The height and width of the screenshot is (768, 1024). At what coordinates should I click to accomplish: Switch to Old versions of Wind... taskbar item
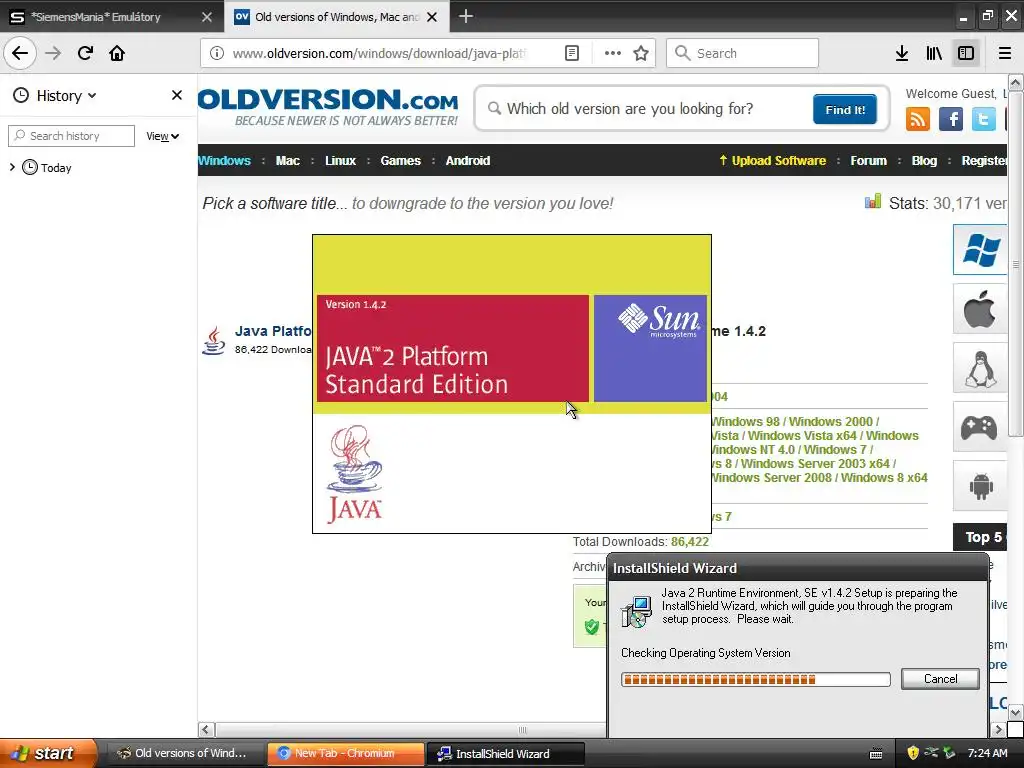(x=184, y=753)
